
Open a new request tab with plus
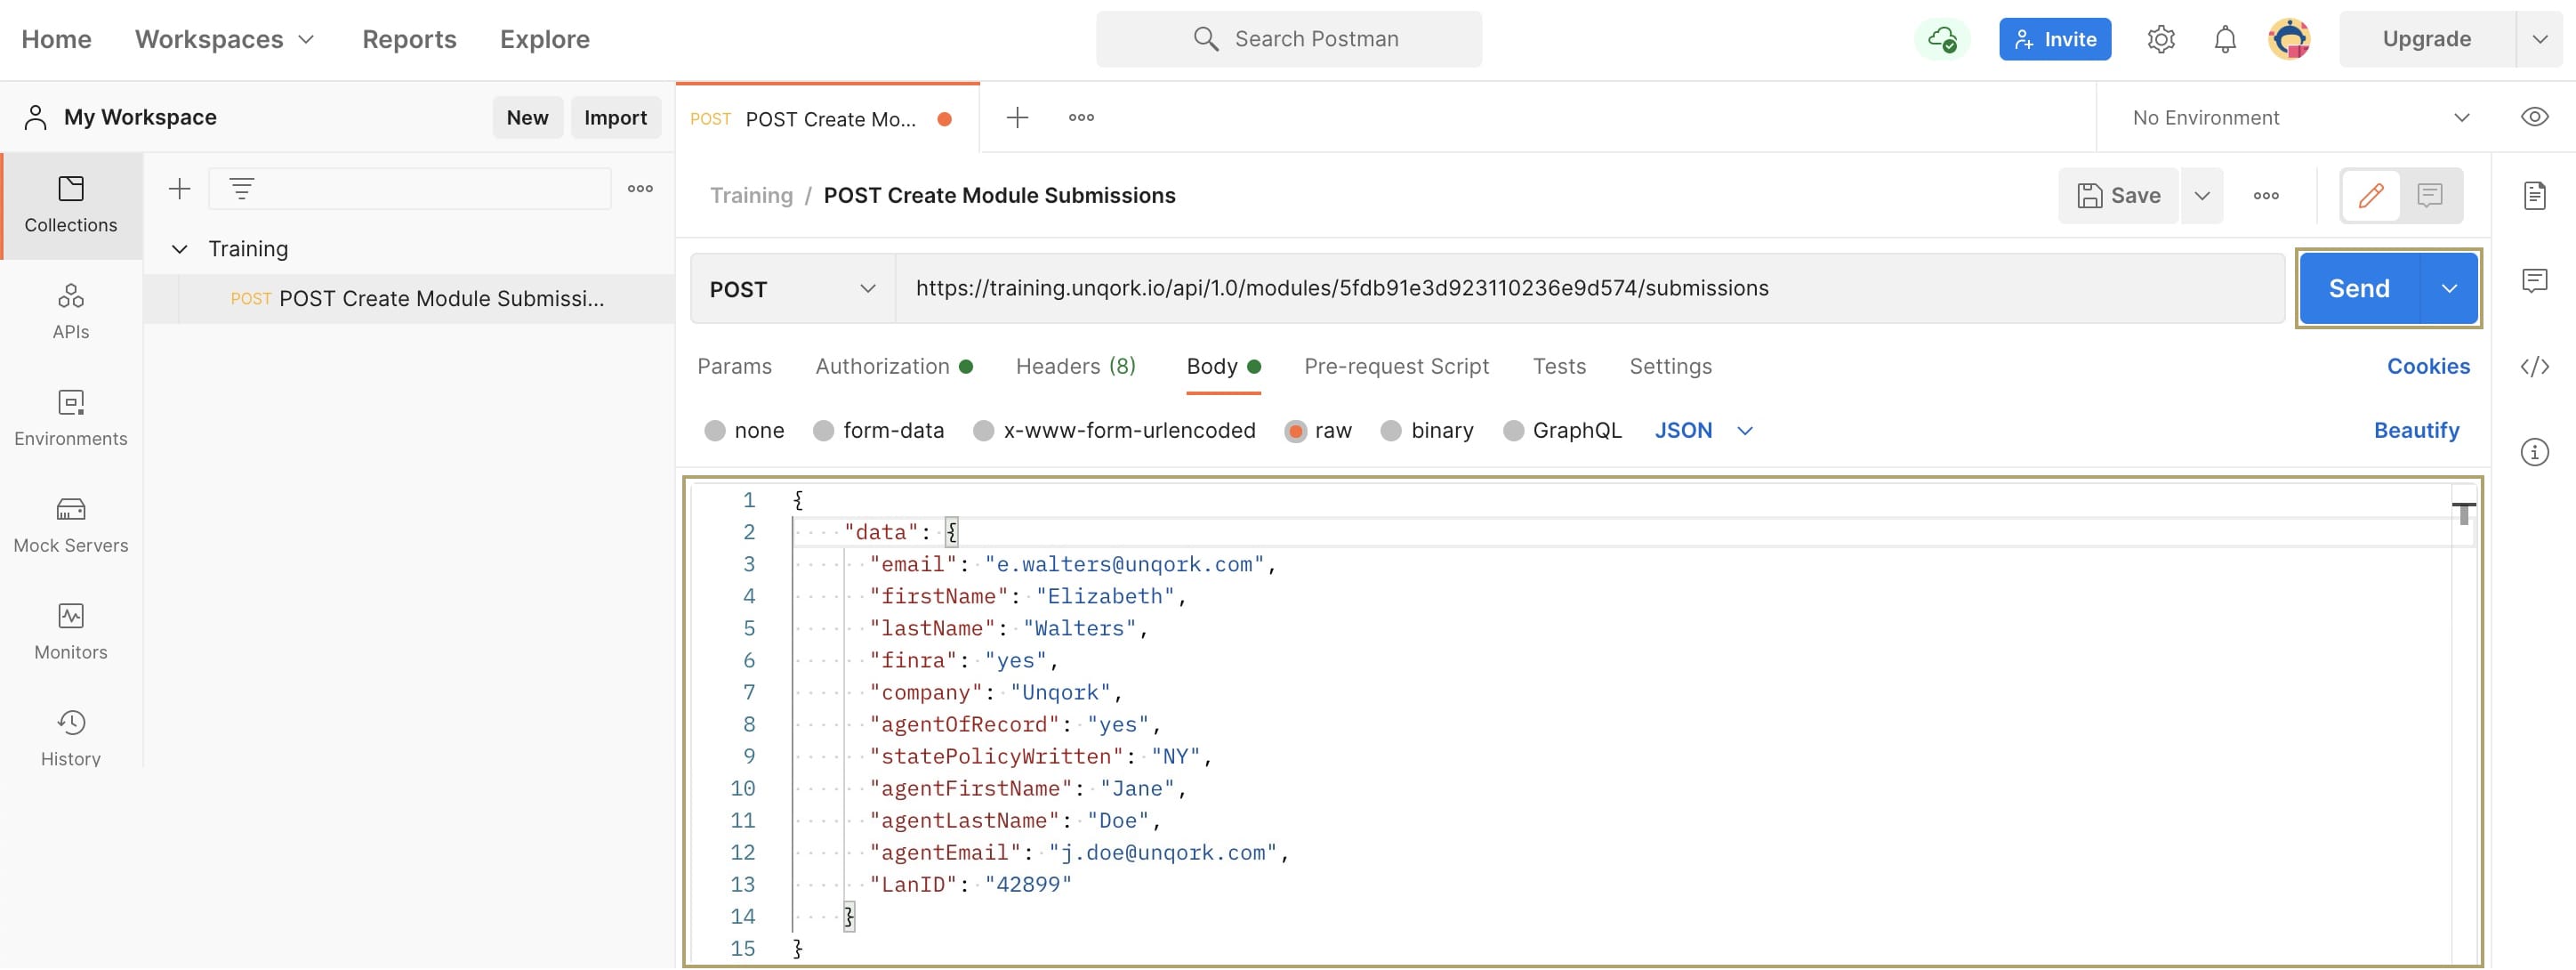[x=1017, y=117]
